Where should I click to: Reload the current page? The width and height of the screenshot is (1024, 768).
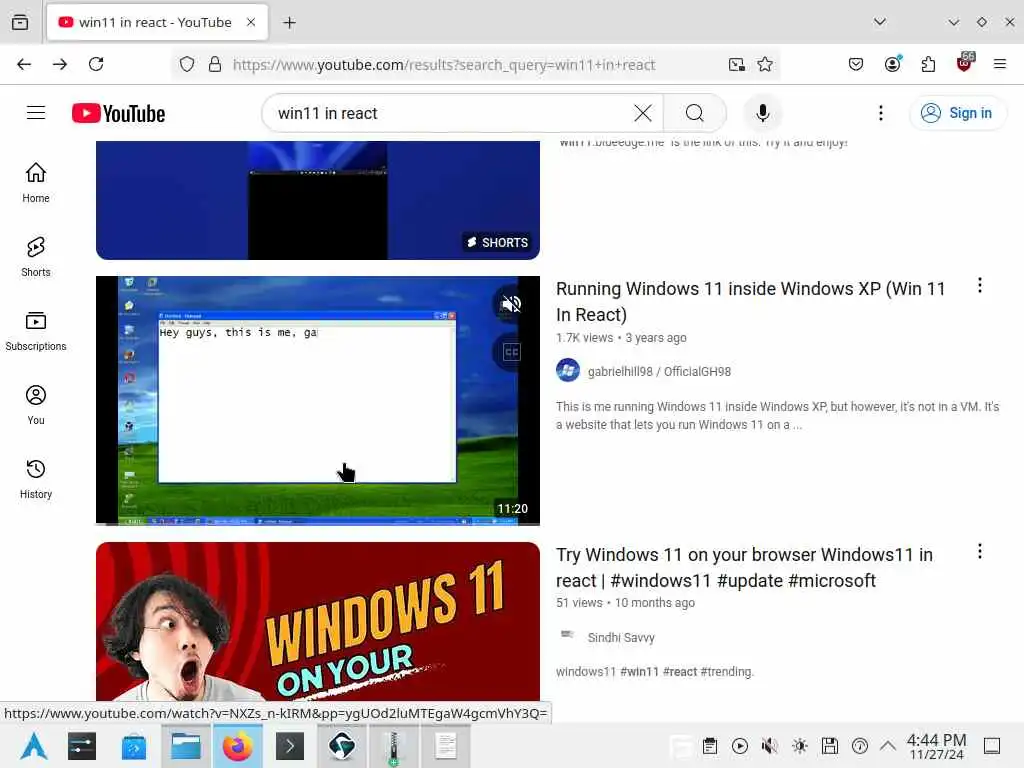[96, 64]
